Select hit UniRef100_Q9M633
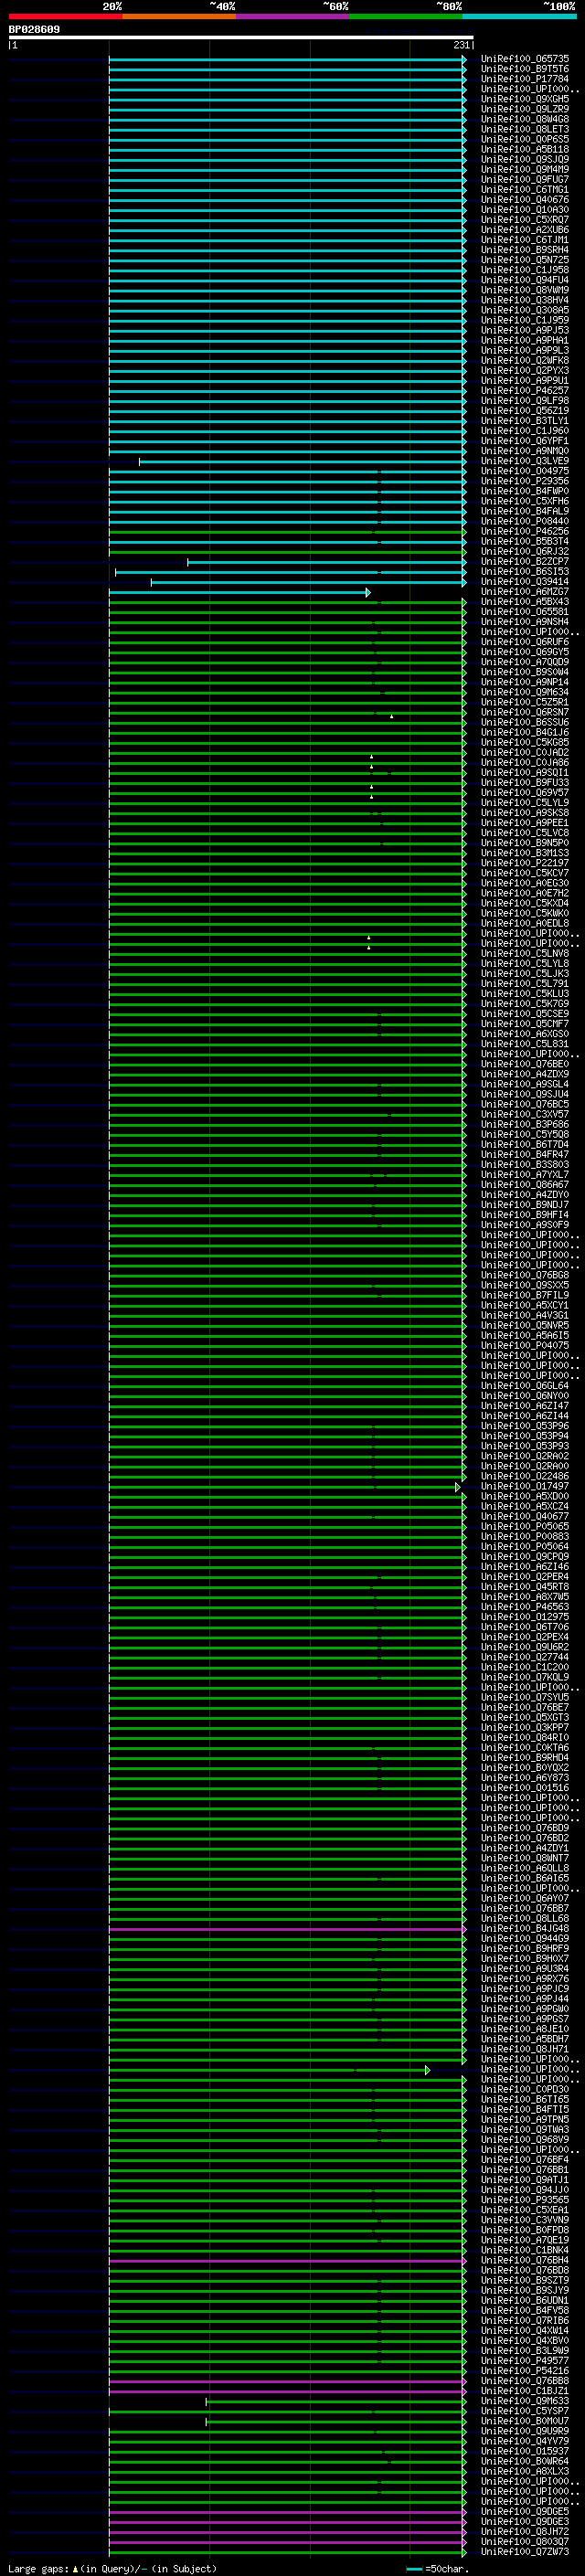 525,2401
